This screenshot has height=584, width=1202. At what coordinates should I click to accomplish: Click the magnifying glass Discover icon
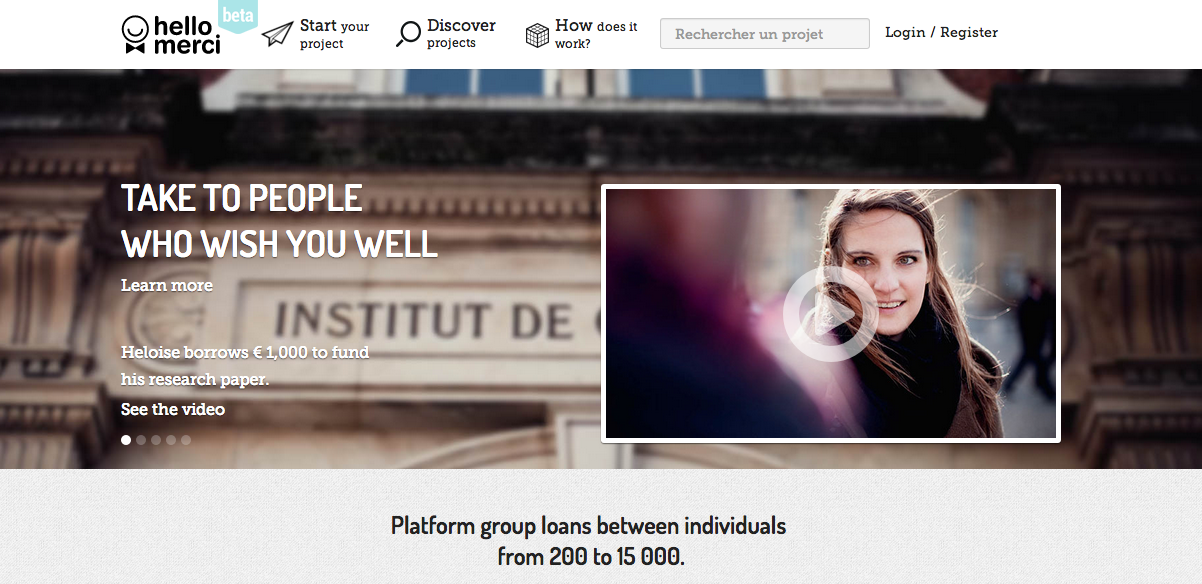pos(408,34)
